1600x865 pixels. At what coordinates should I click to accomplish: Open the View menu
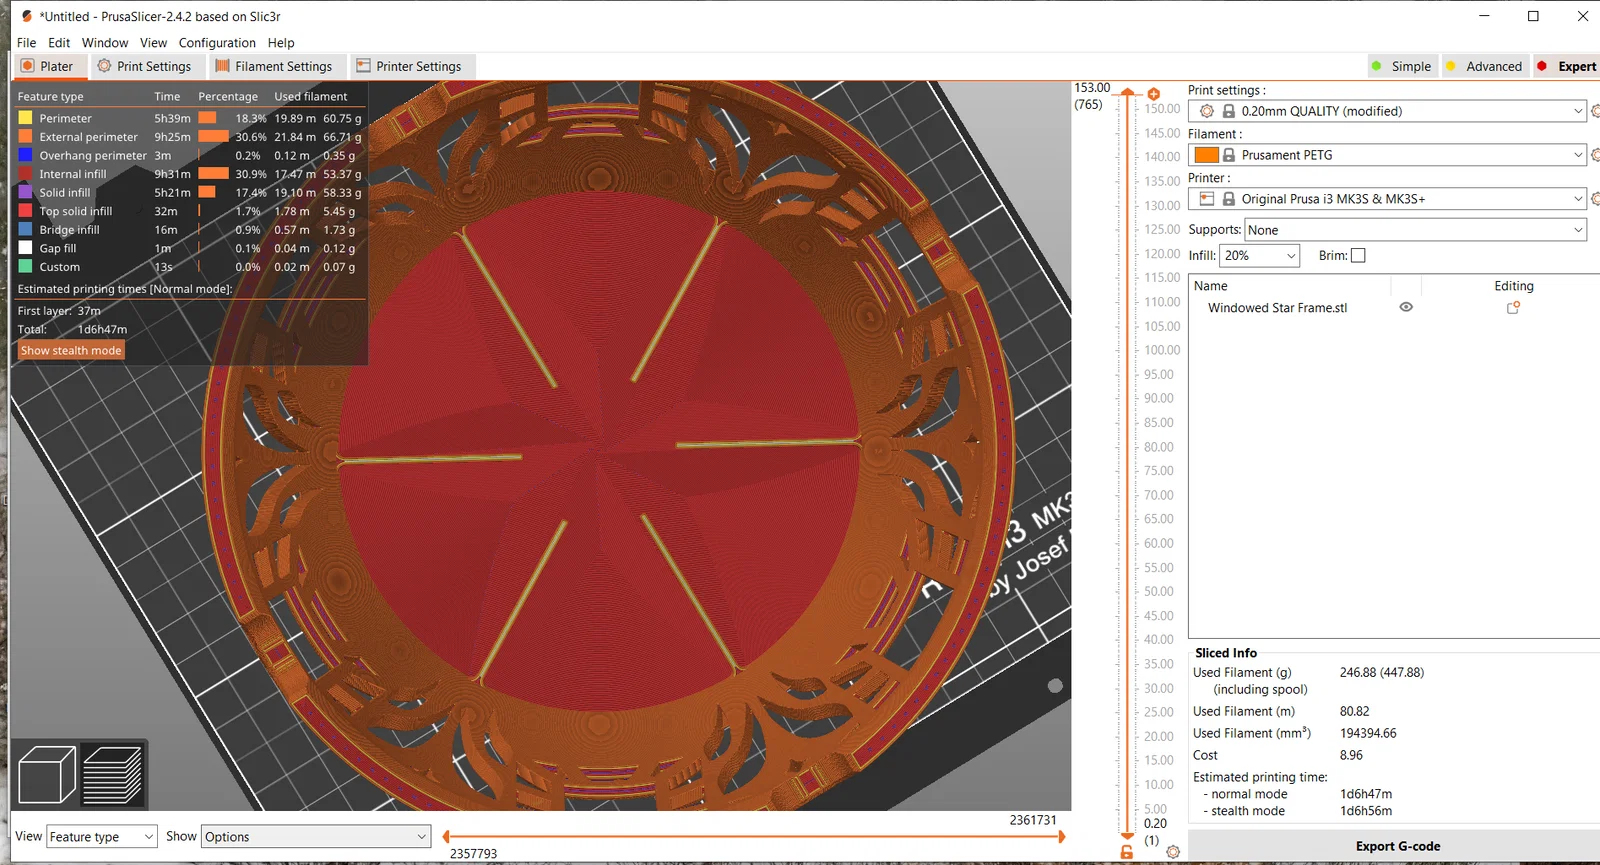(153, 43)
